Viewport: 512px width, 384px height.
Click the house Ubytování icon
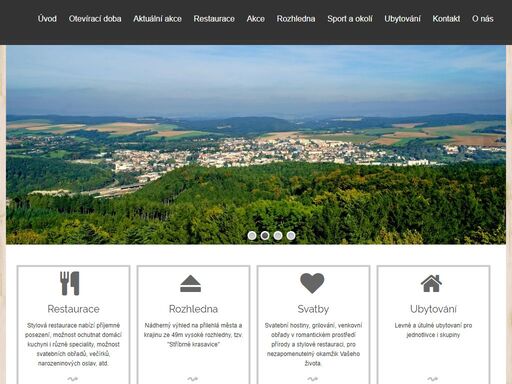(x=431, y=283)
